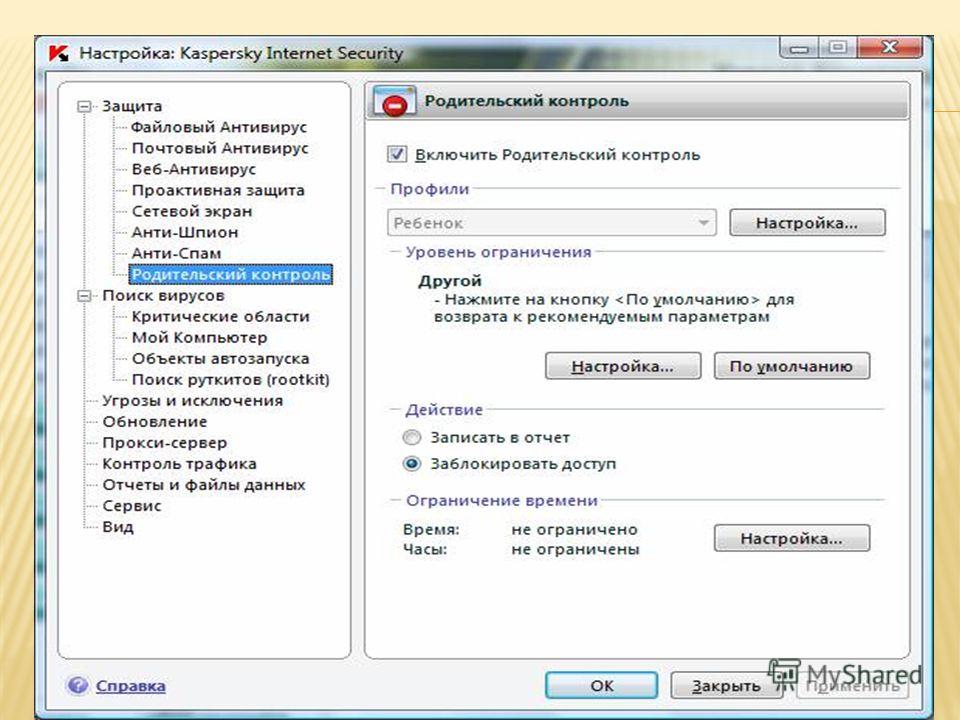Open the Справка help link
The width and height of the screenshot is (960, 720).
coord(130,686)
